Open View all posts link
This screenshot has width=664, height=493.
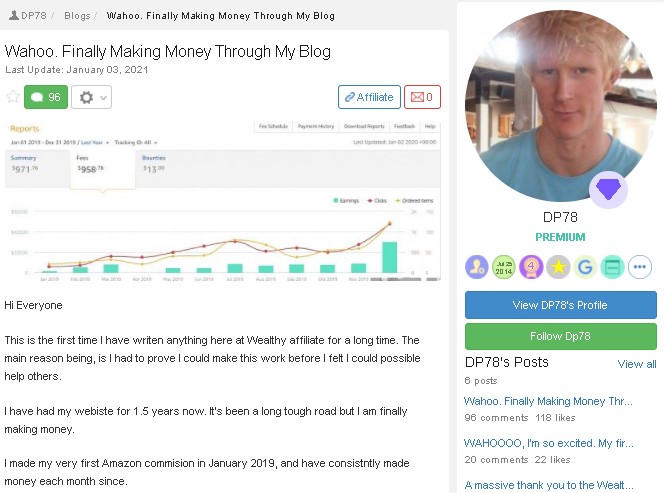(x=636, y=364)
